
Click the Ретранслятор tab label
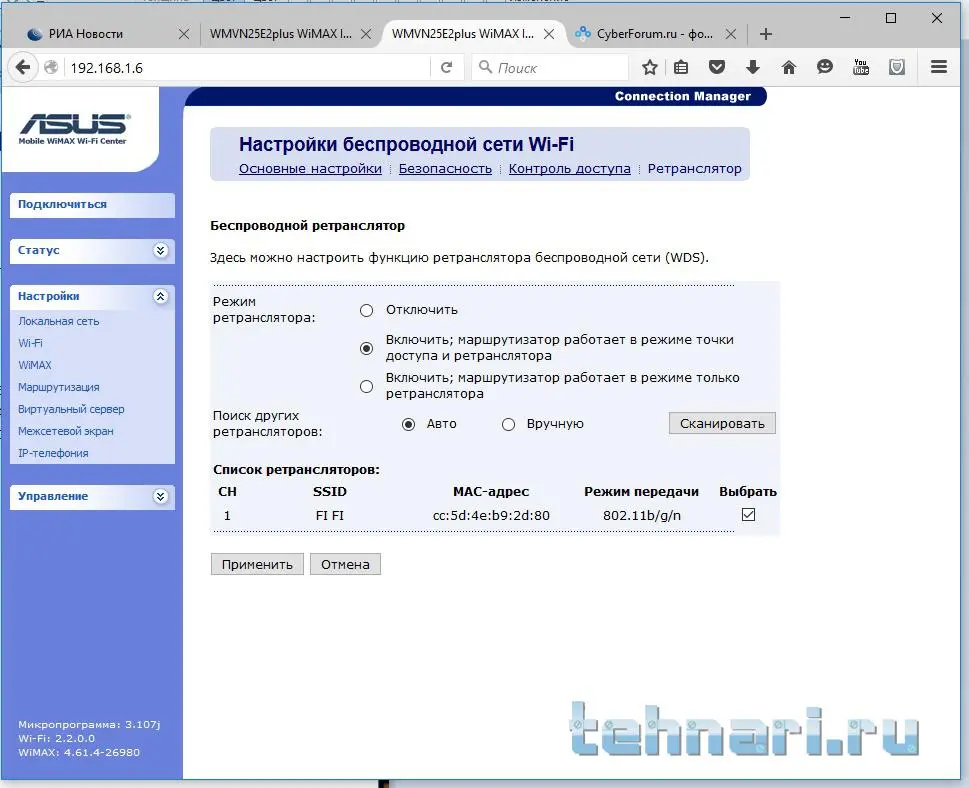coord(695,169)
